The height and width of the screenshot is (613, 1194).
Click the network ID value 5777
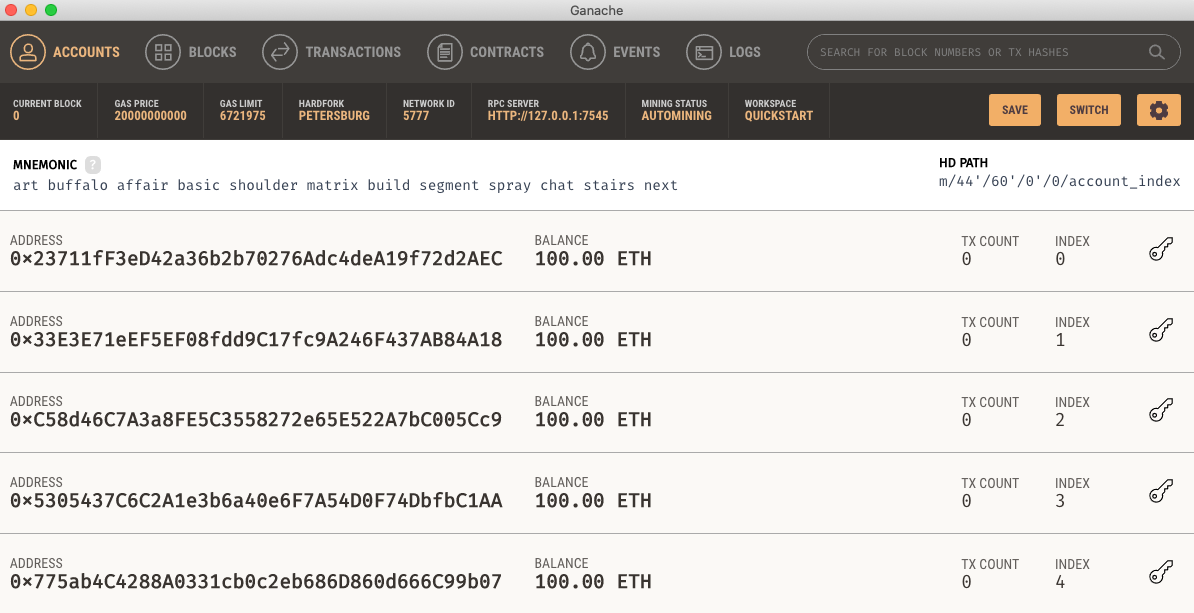point(416,116)
